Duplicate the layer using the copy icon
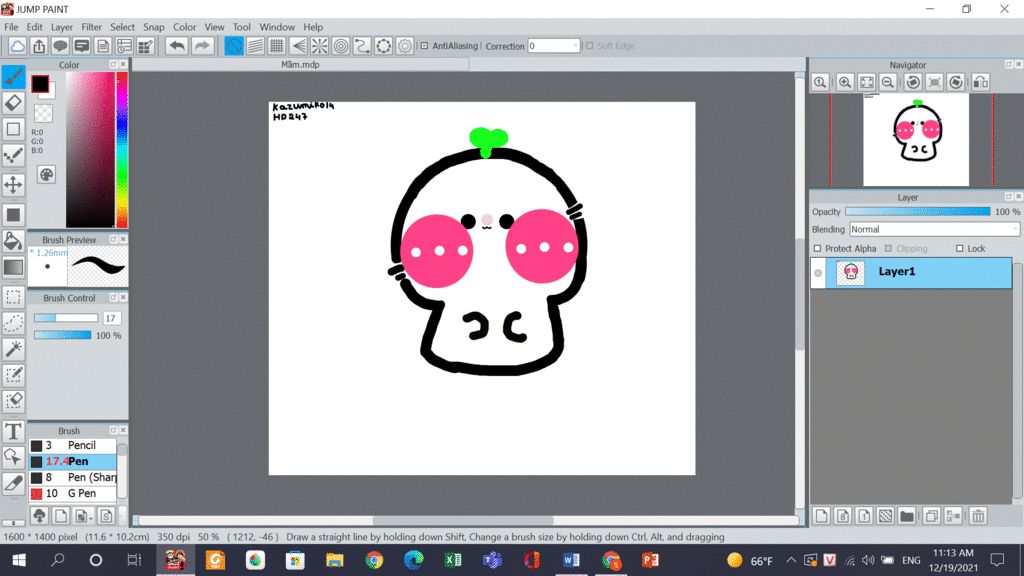 tap(931, 516)
